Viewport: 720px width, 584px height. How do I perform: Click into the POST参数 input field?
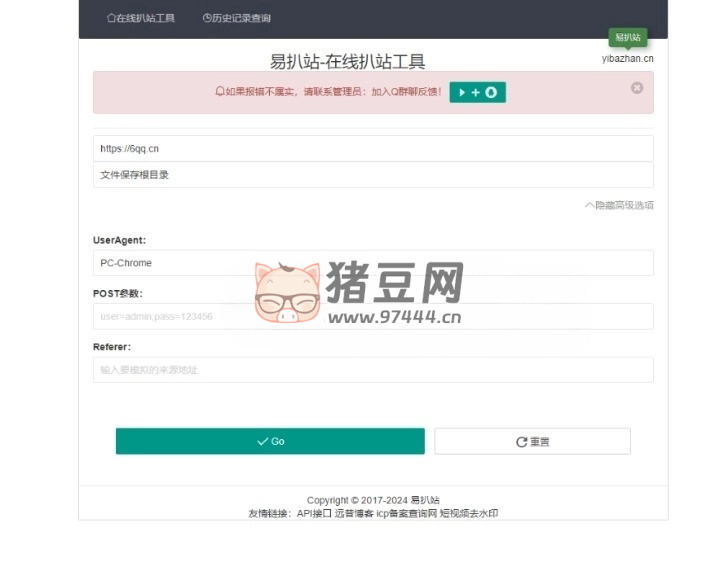click(x=373, y=316)
